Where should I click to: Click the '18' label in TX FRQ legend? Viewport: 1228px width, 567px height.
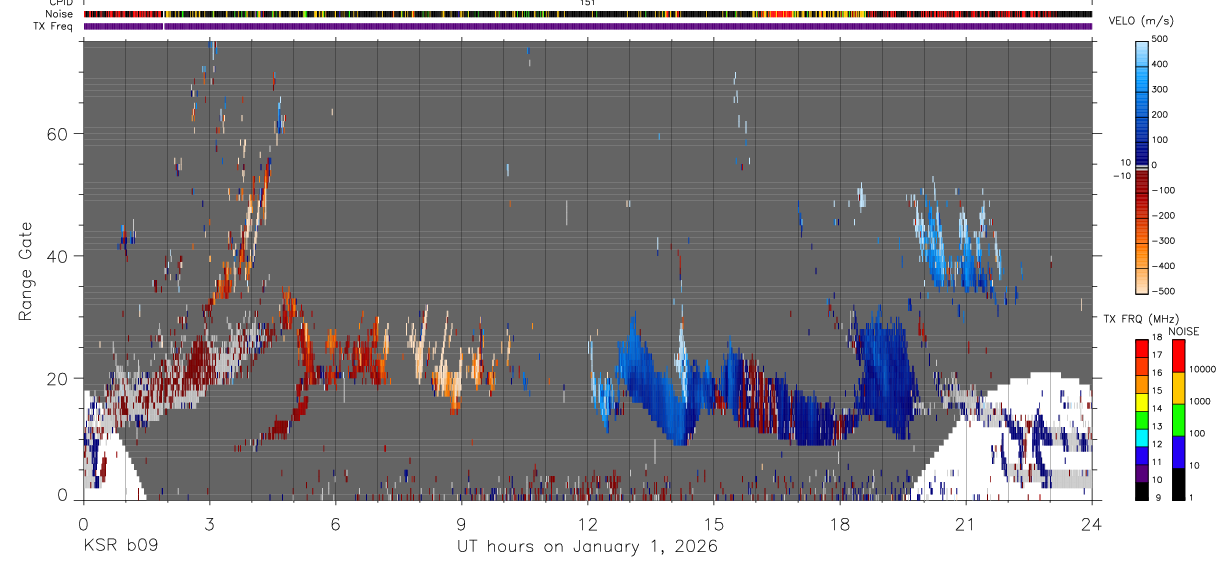pyautogui.click(x=1158, y=338)
